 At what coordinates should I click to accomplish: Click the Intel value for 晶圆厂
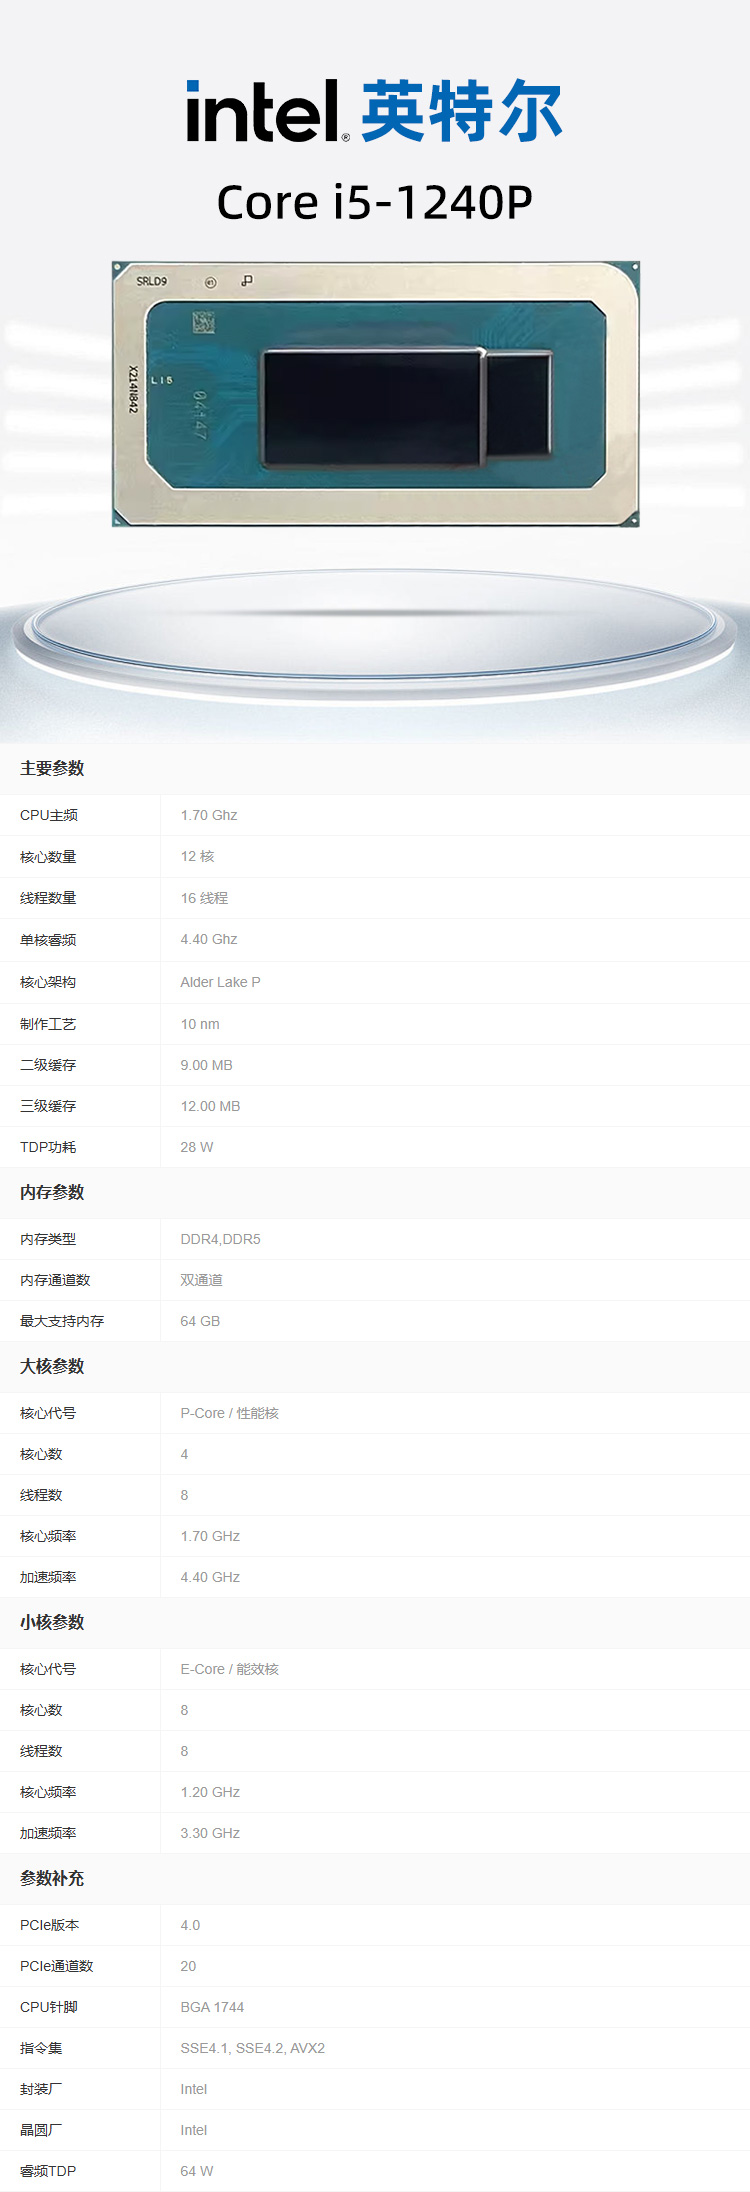(x=194, y=2130)
